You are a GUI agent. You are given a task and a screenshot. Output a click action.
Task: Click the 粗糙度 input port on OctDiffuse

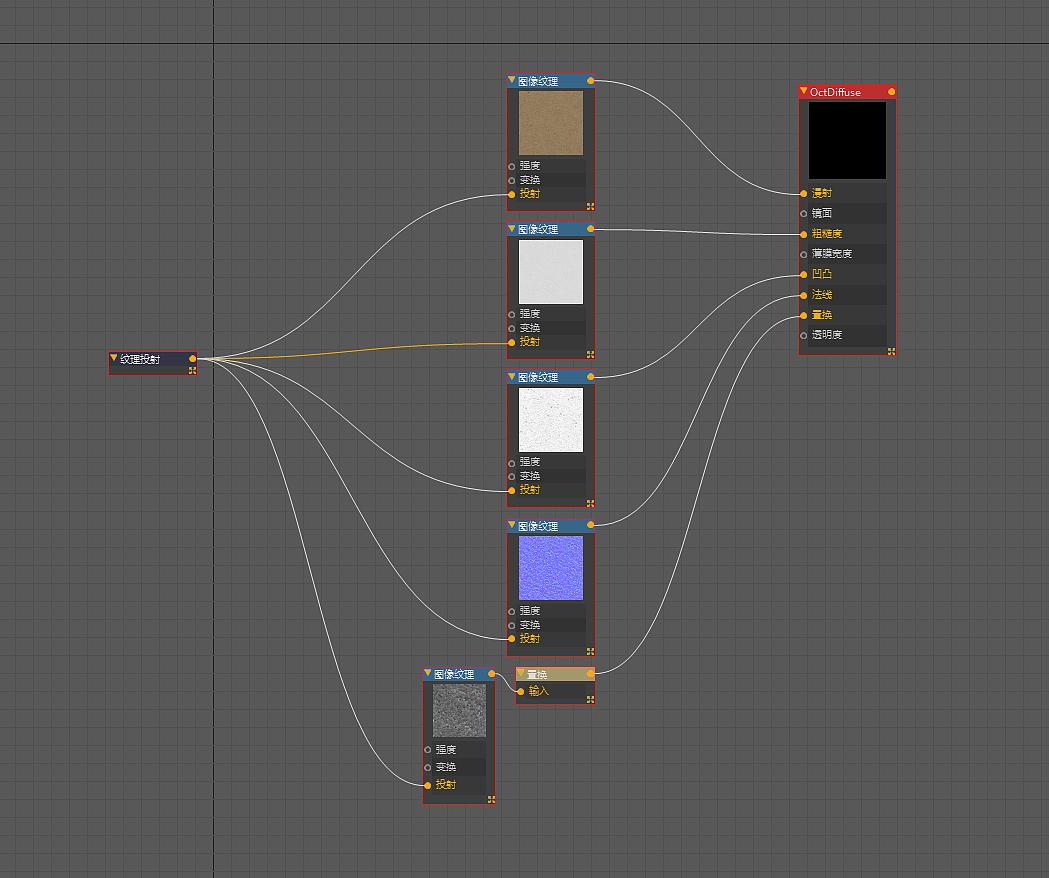click(803, 234)
